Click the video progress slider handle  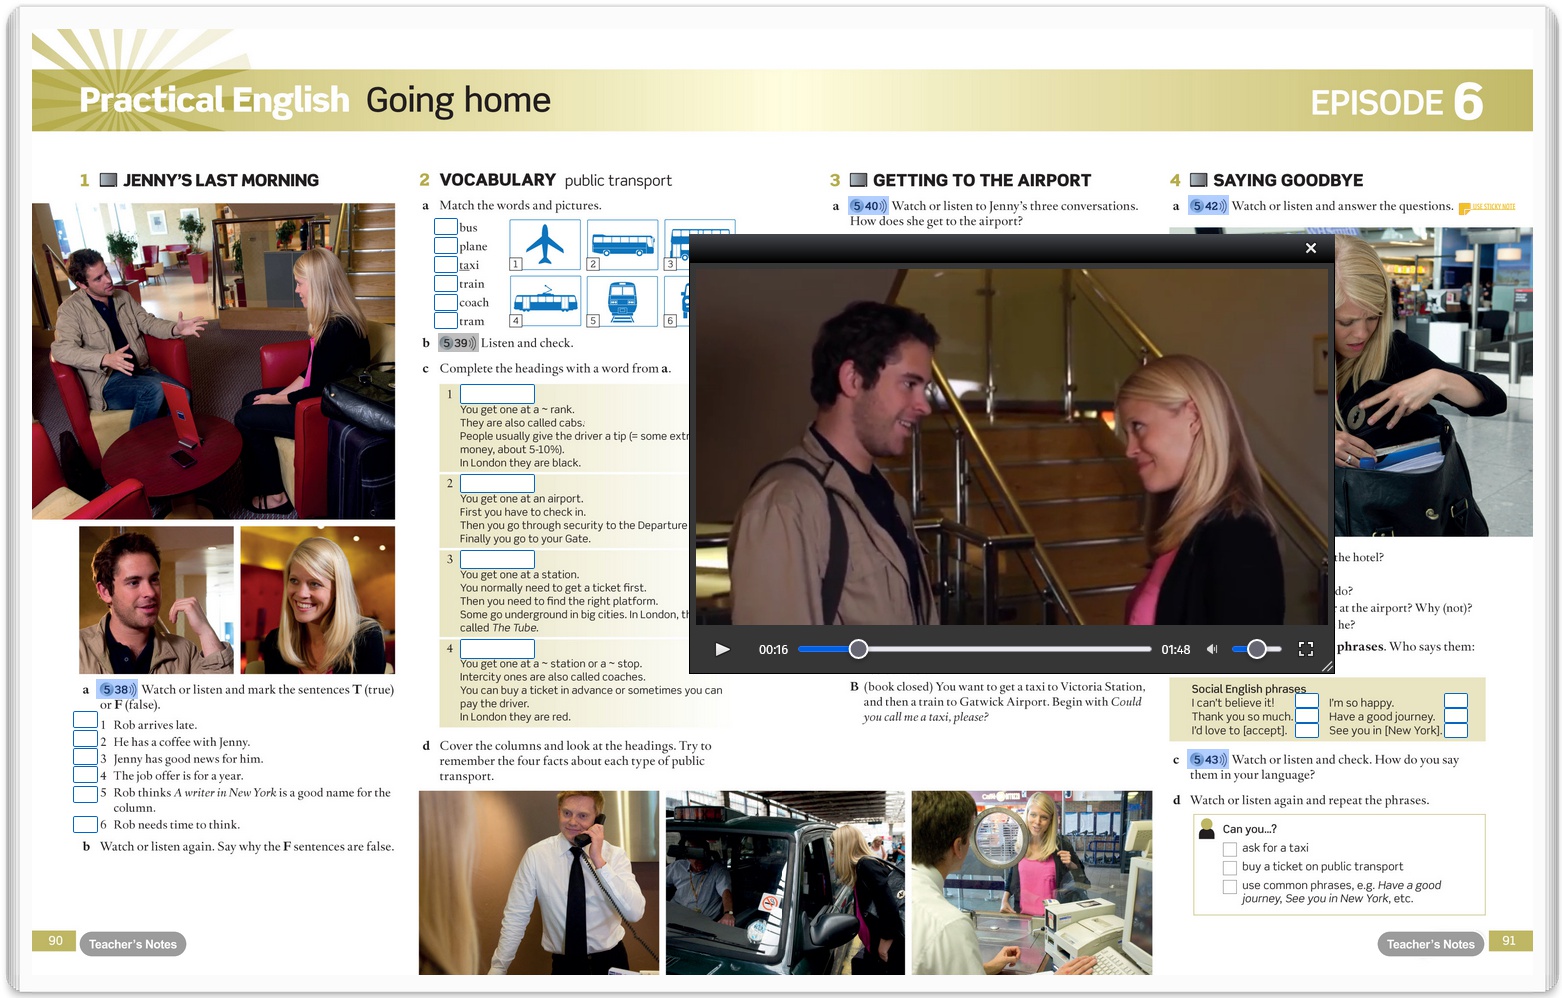pyautogui.click(x=858, y=649)
